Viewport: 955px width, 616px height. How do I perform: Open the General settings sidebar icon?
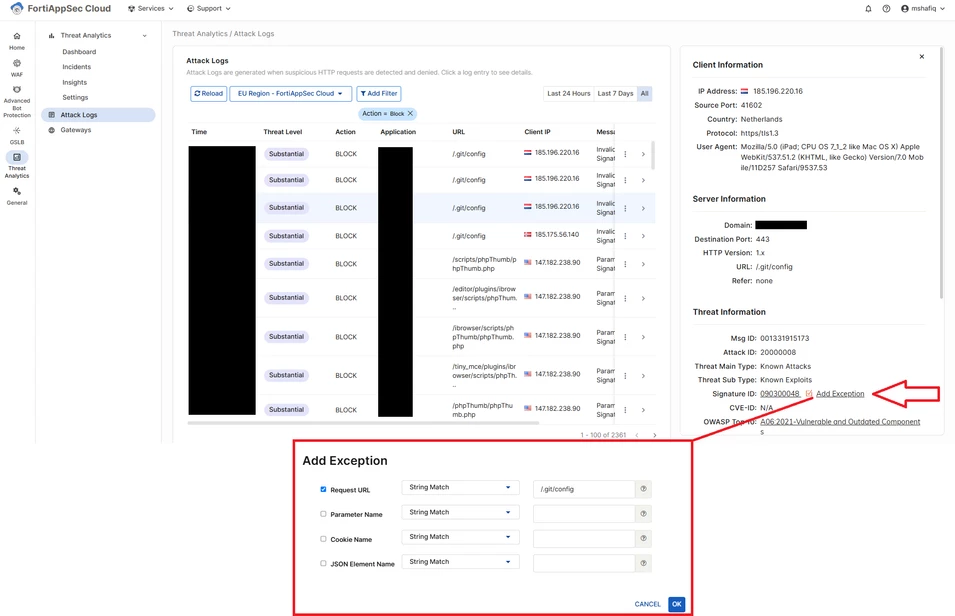click(17, 196)
